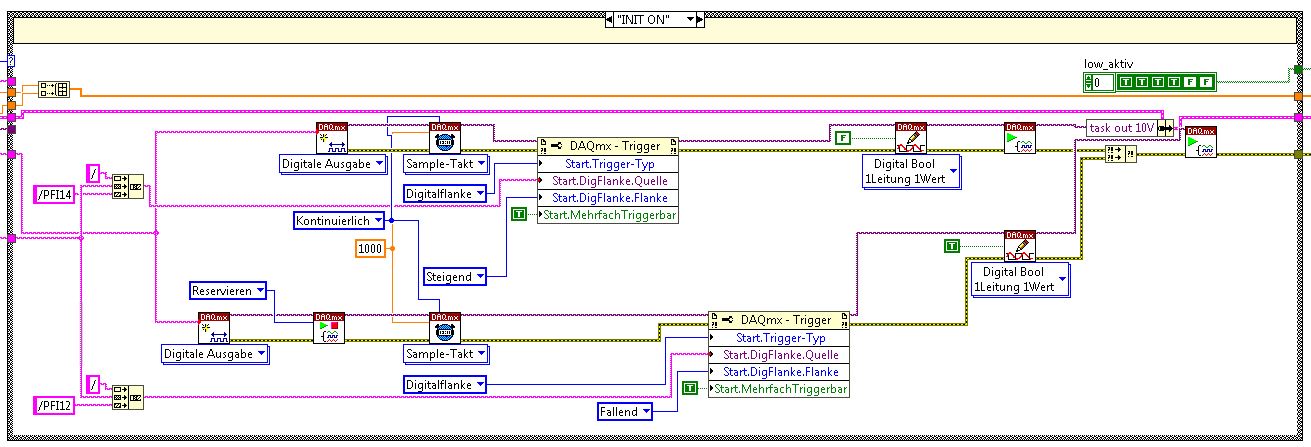Toggle F constant wired to upper DAQmx Write
Image resolution: width=1311 pixels, height=447 pixels.
click(843, 137)
